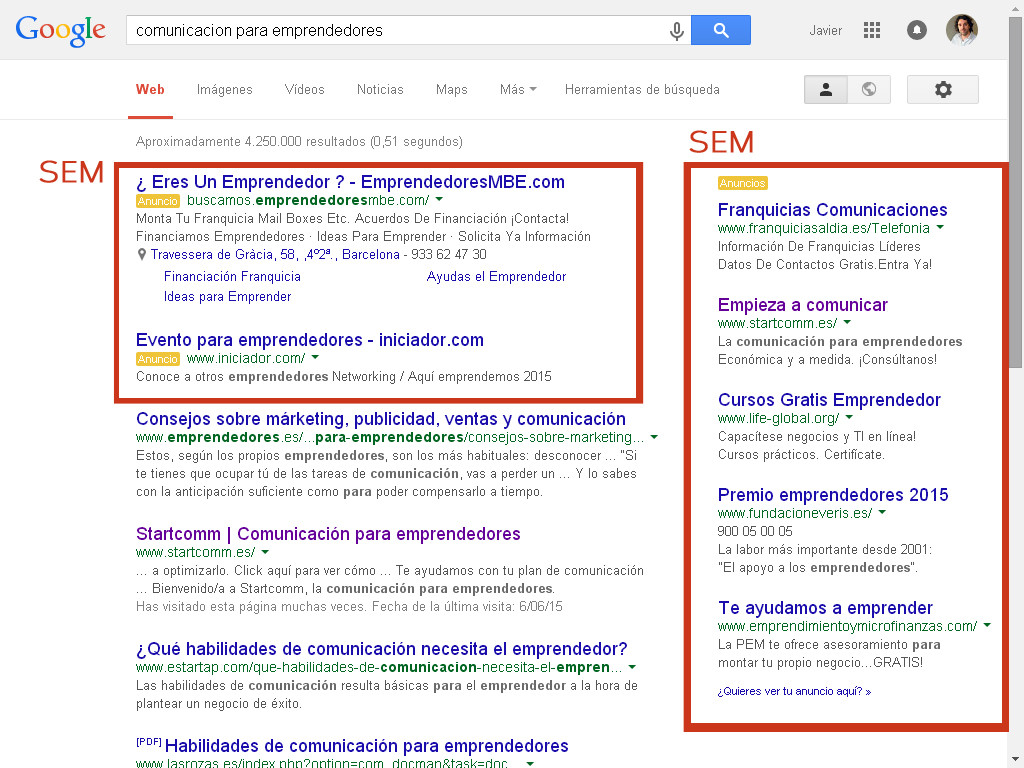Open the notifications bell
1024x768 pixels.
(916, 30)
